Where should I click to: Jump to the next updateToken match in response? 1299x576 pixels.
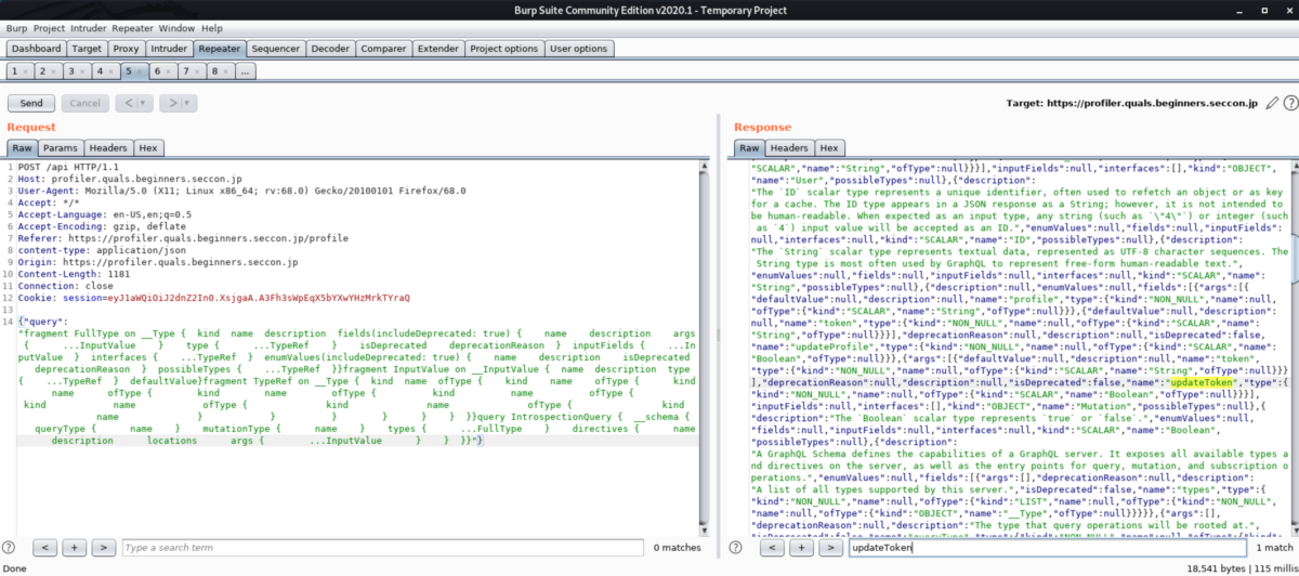(830, 548)
